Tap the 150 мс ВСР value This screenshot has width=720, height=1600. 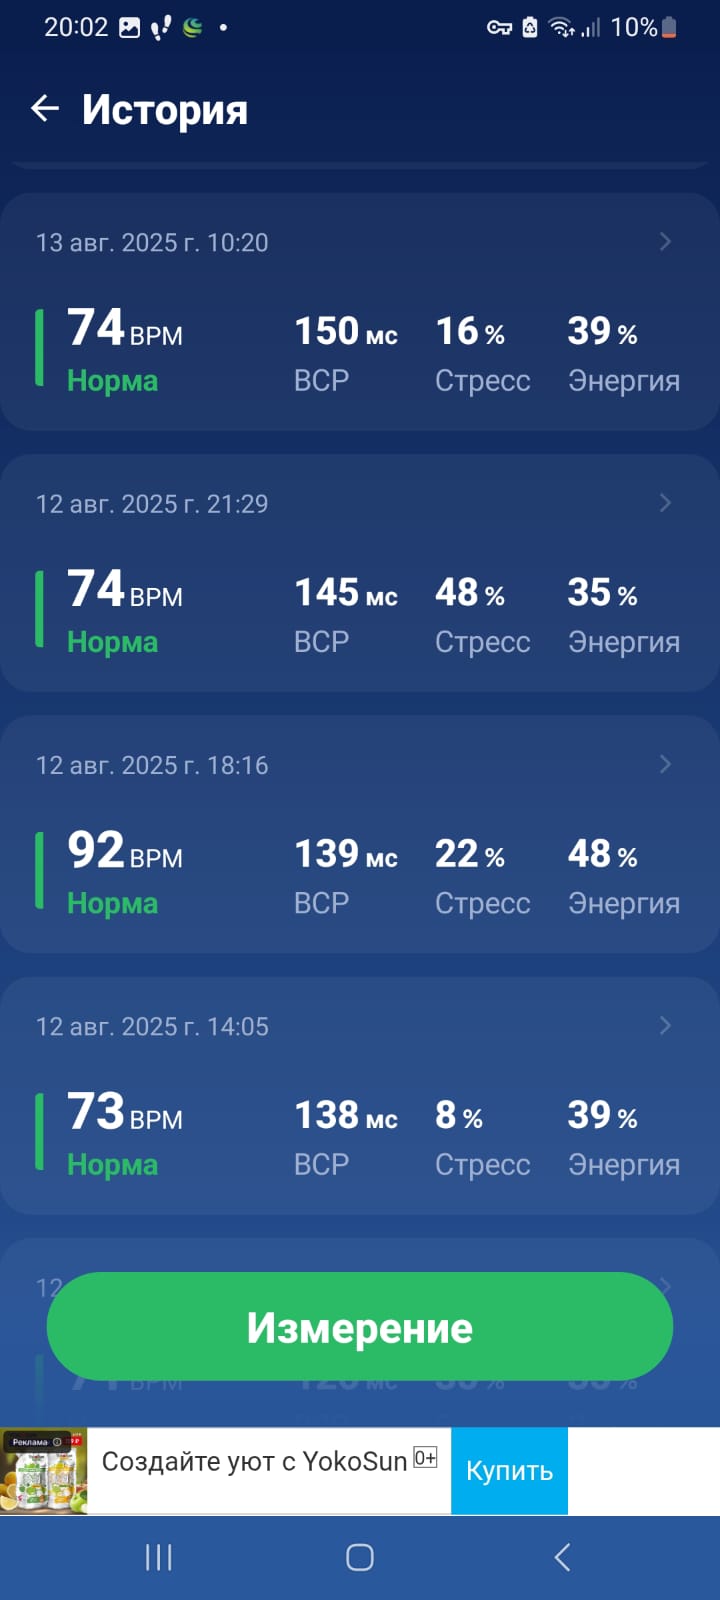pos(345,332)
